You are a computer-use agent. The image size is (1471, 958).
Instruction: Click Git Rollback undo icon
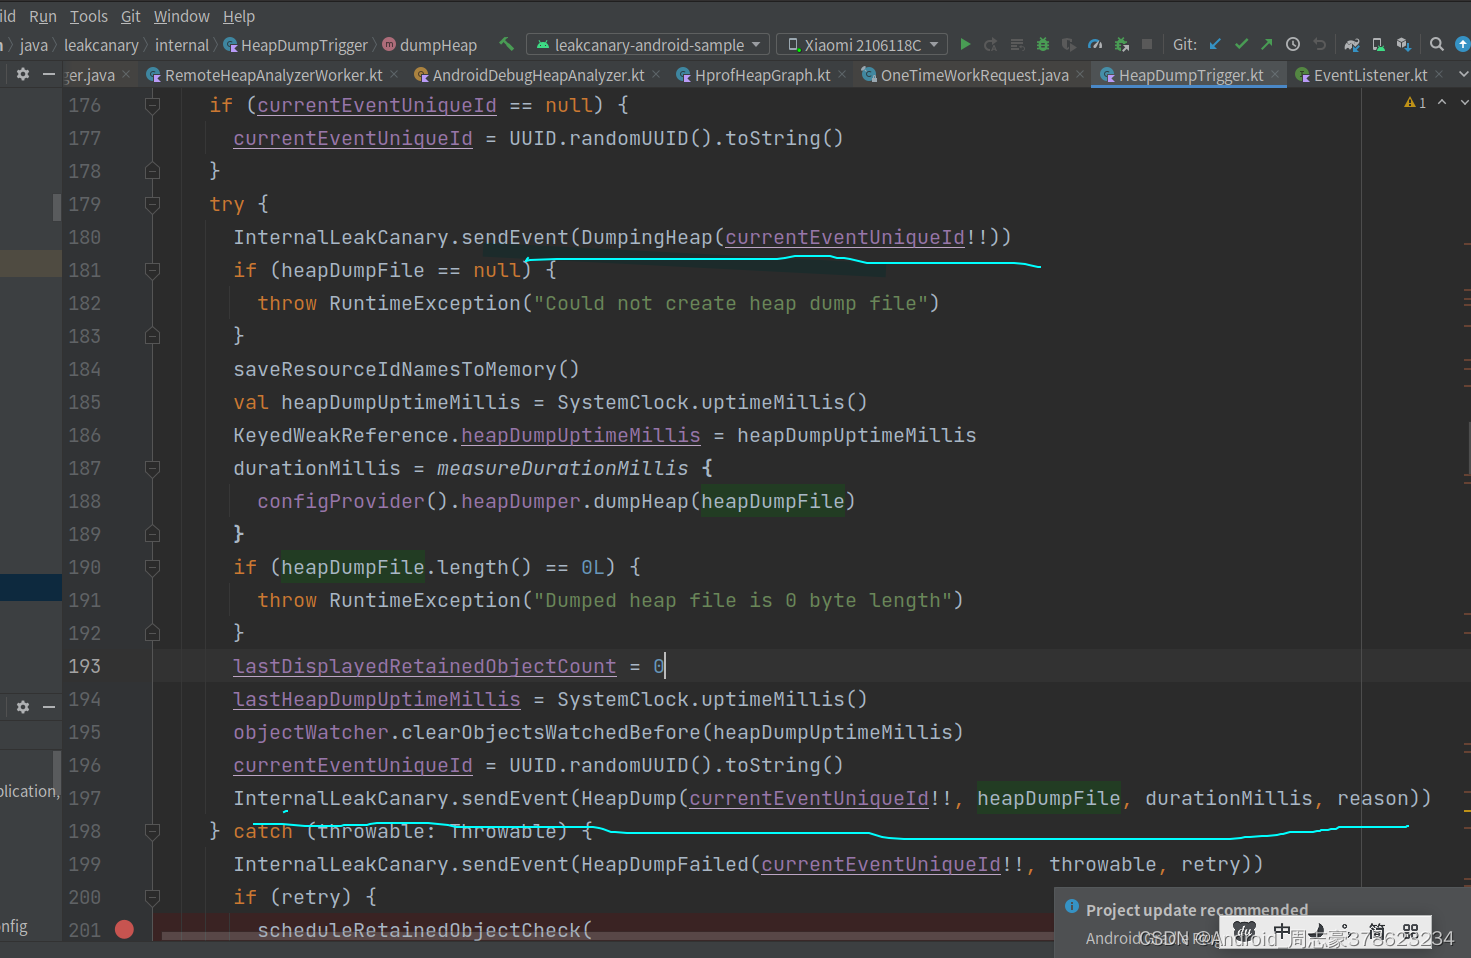click(x=1319, y=44)
